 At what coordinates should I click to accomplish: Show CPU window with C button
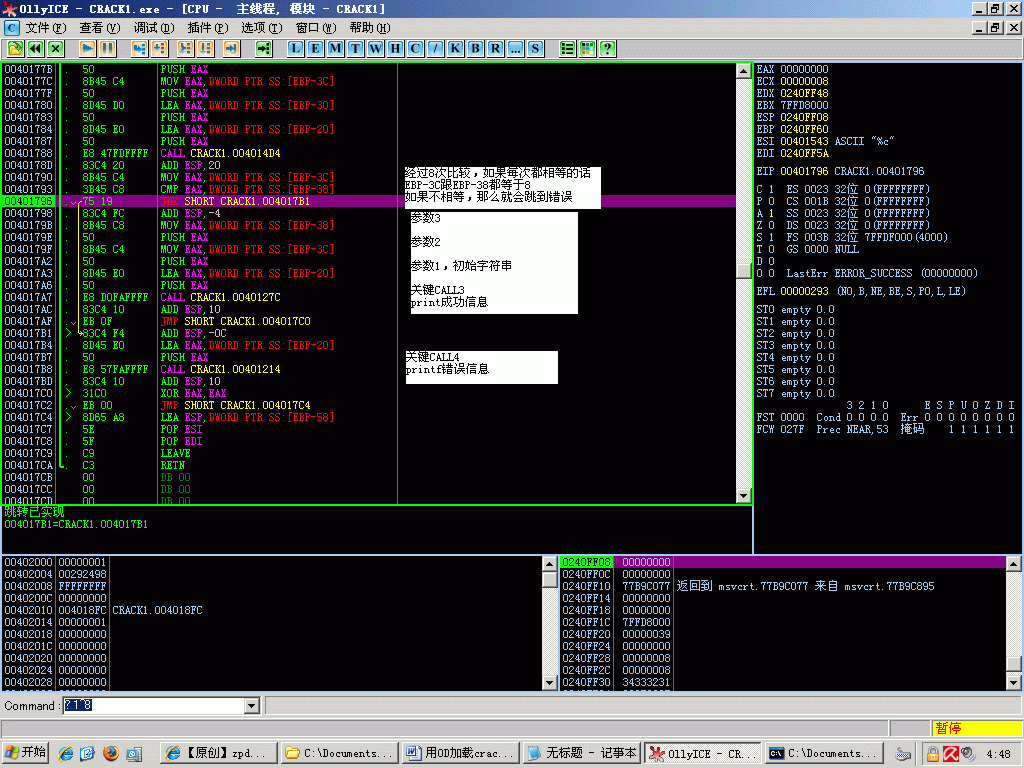(x=415, y=48)
